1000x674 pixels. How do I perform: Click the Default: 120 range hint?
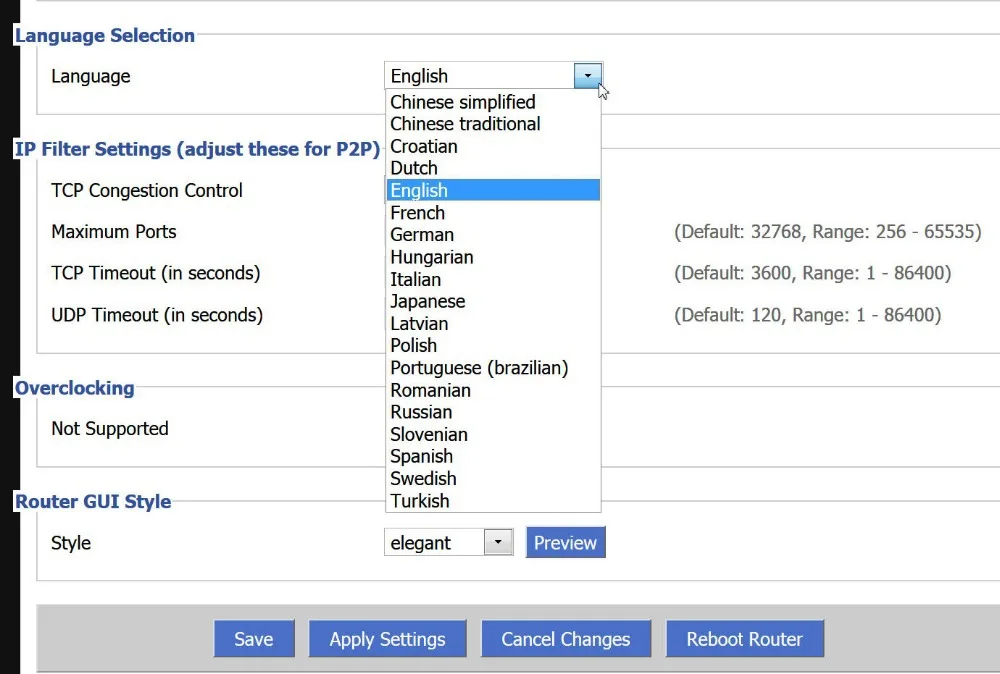[x=807, y=315]
